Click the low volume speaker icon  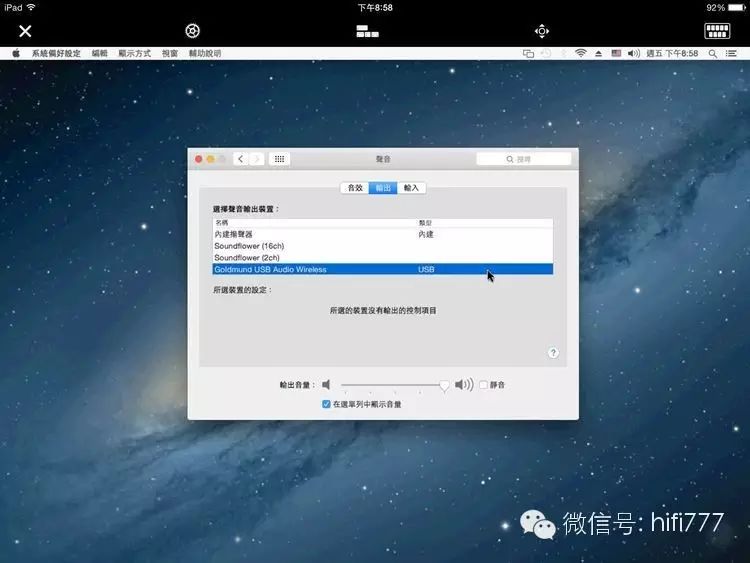point(326,385)
